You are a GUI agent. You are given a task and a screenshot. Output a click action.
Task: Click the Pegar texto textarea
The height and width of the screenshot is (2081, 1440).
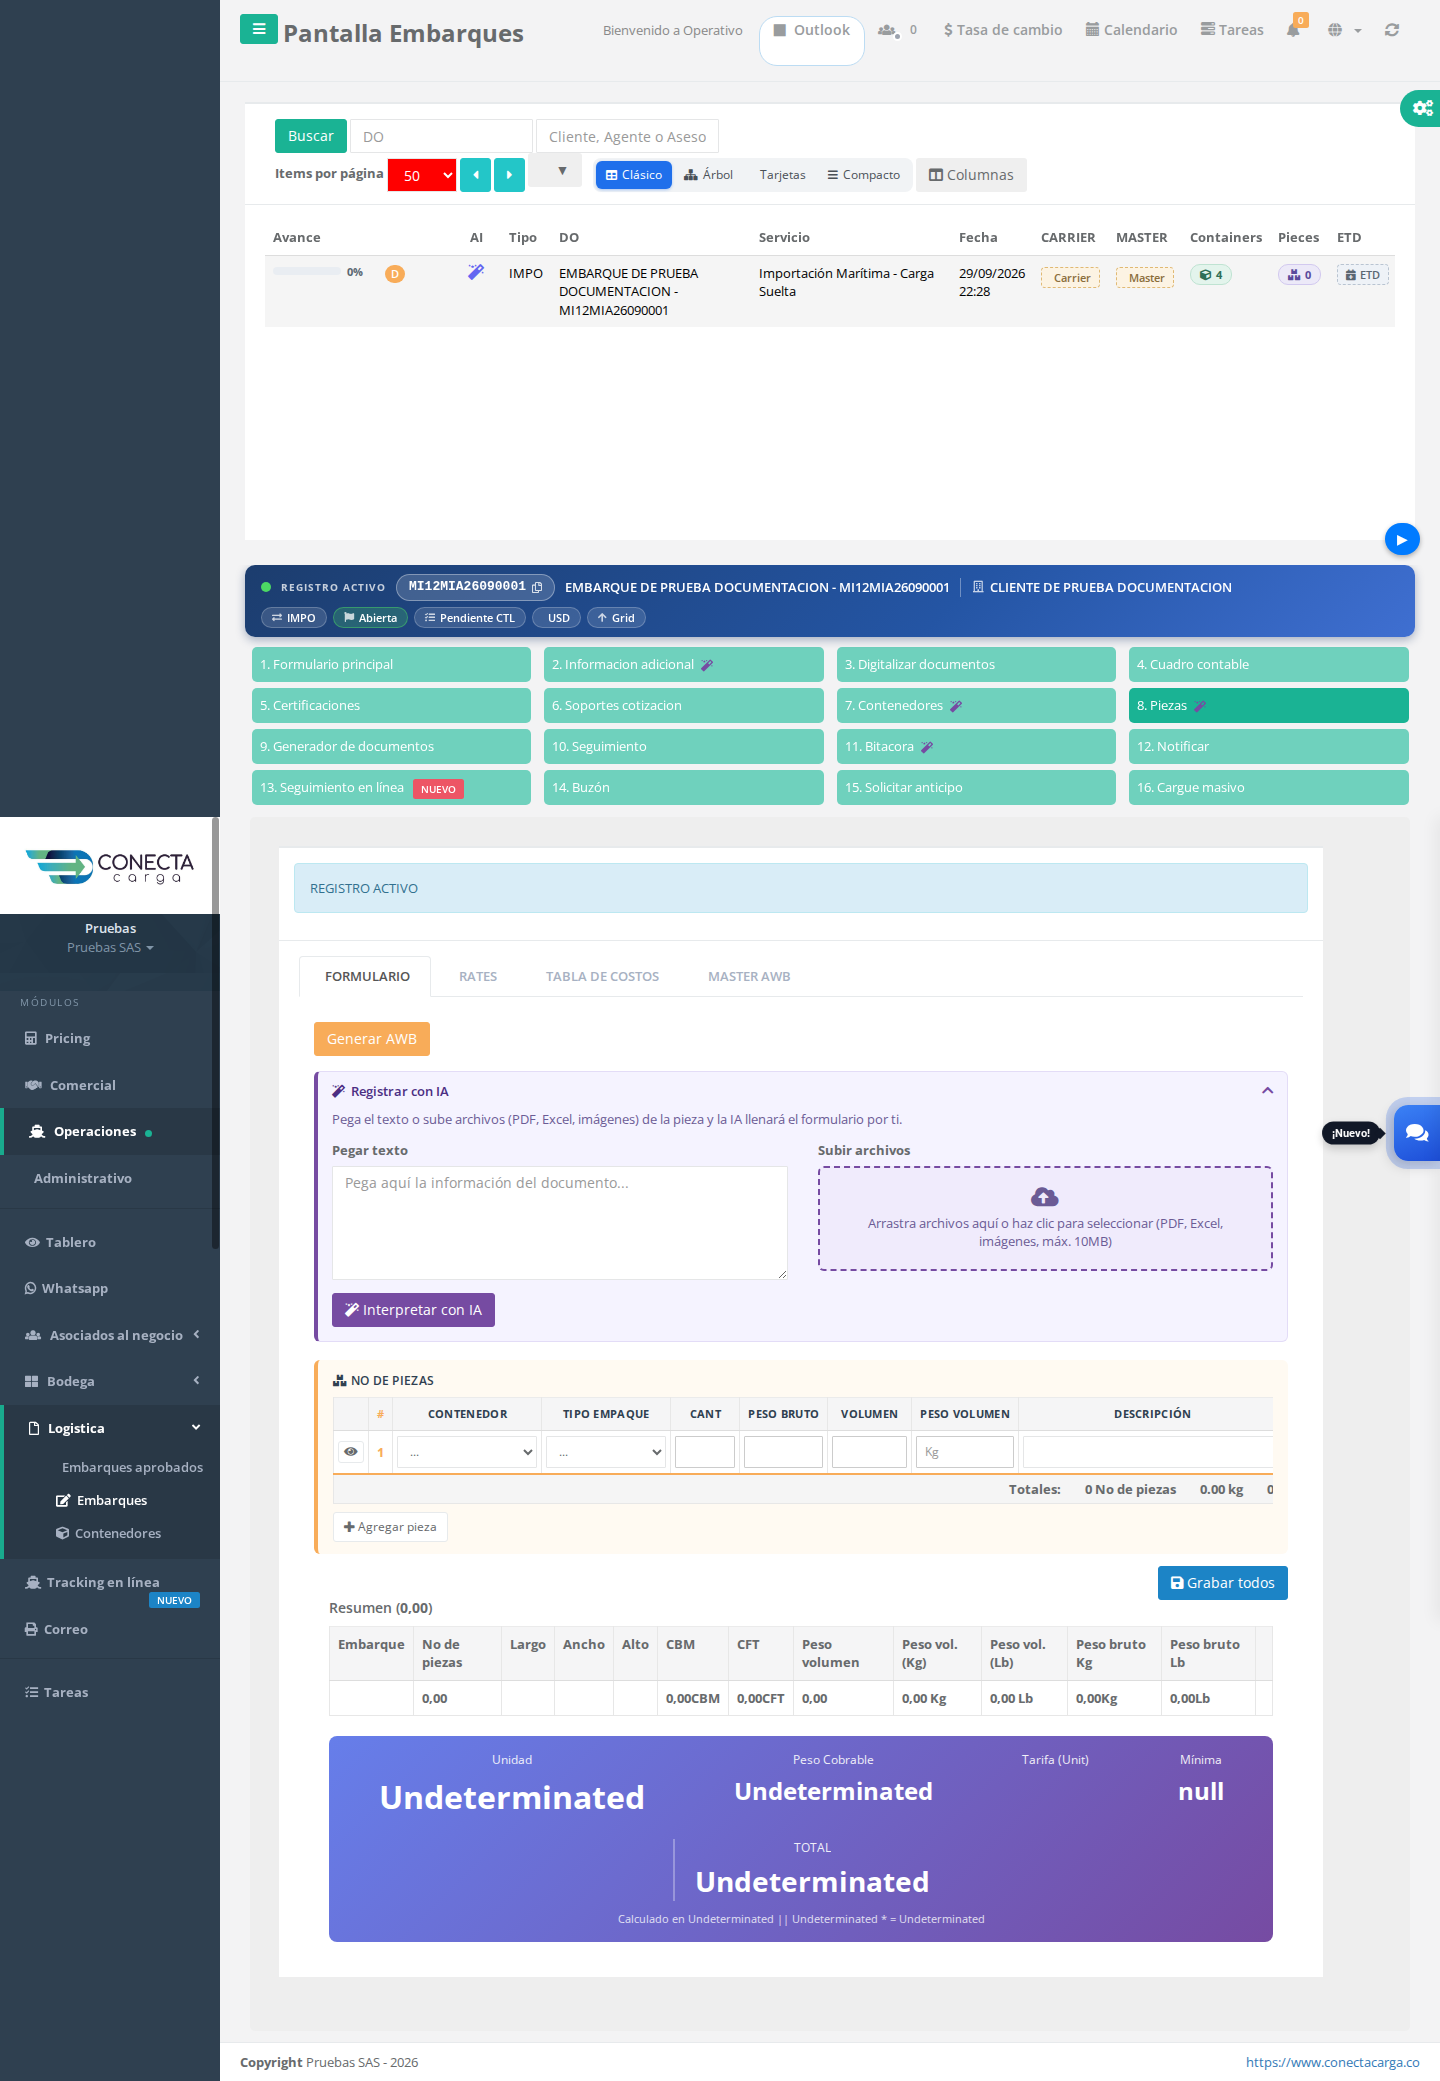pos(559,1222)
